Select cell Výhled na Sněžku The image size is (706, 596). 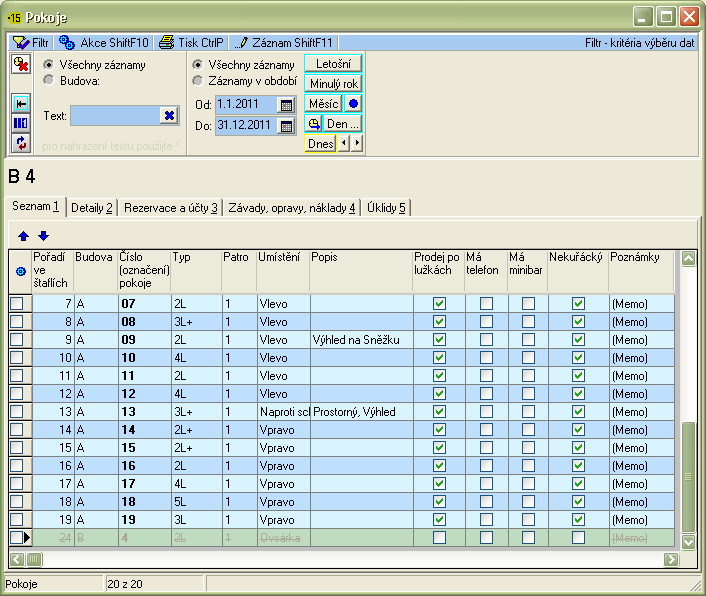pos(362,340)
